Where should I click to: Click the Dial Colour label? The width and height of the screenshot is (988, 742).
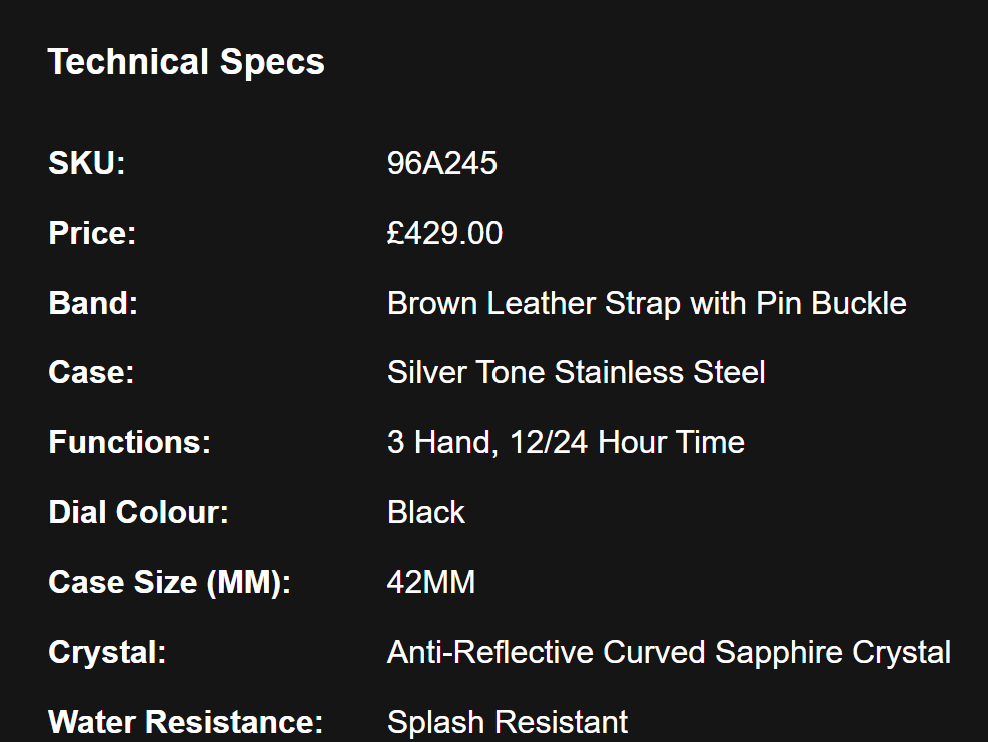pos(139,512)
